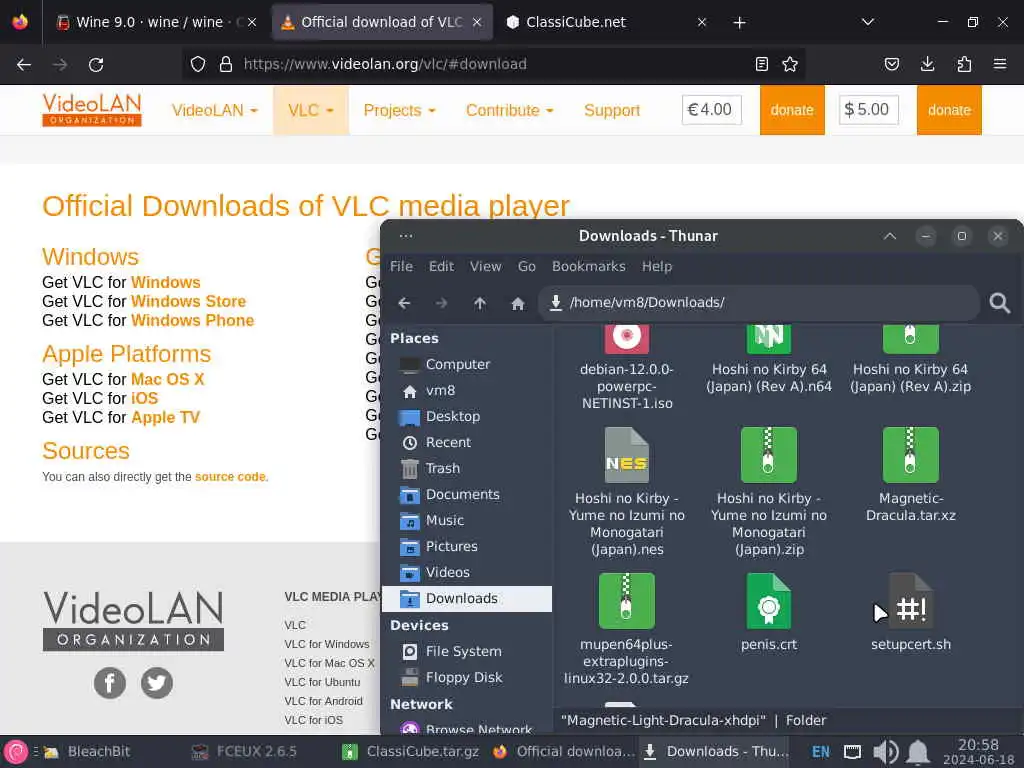Open the View menu in Thunar

(x=486, y=266)
